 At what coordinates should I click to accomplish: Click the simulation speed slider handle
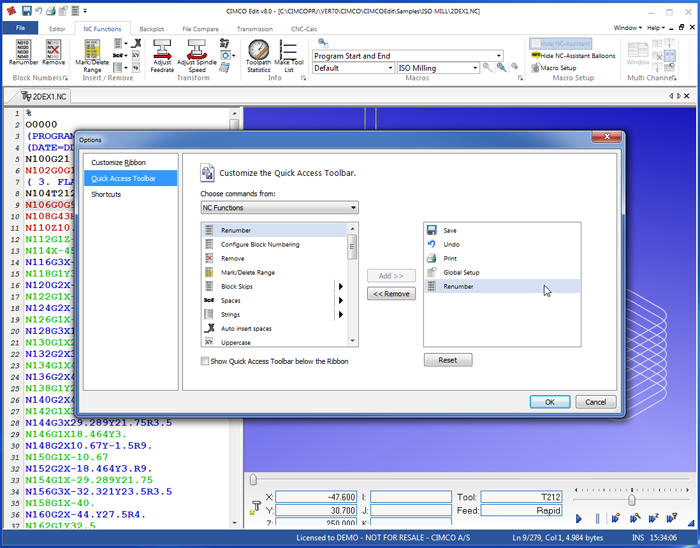pyautogui.click(x=632, y=499)
